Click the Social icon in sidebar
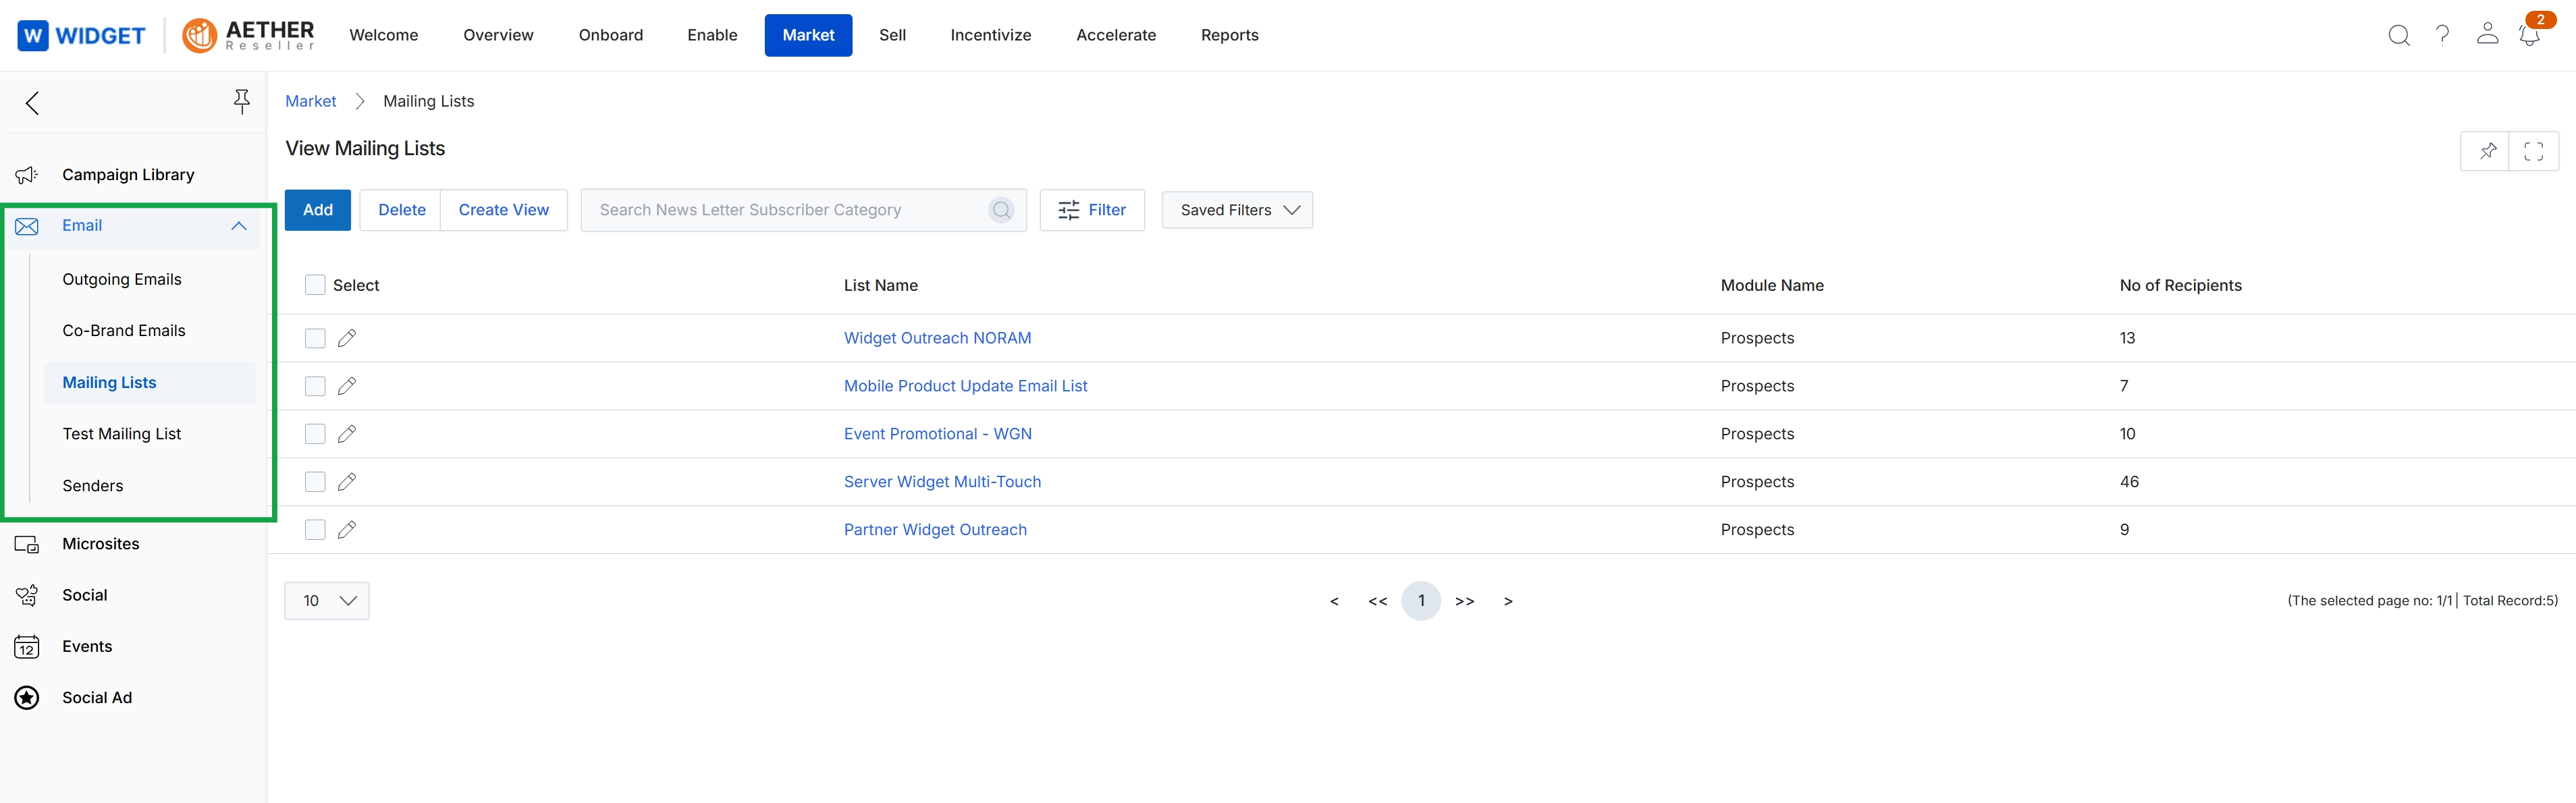2576x803 pixels. pyautogui.click(x=27, y=595)
